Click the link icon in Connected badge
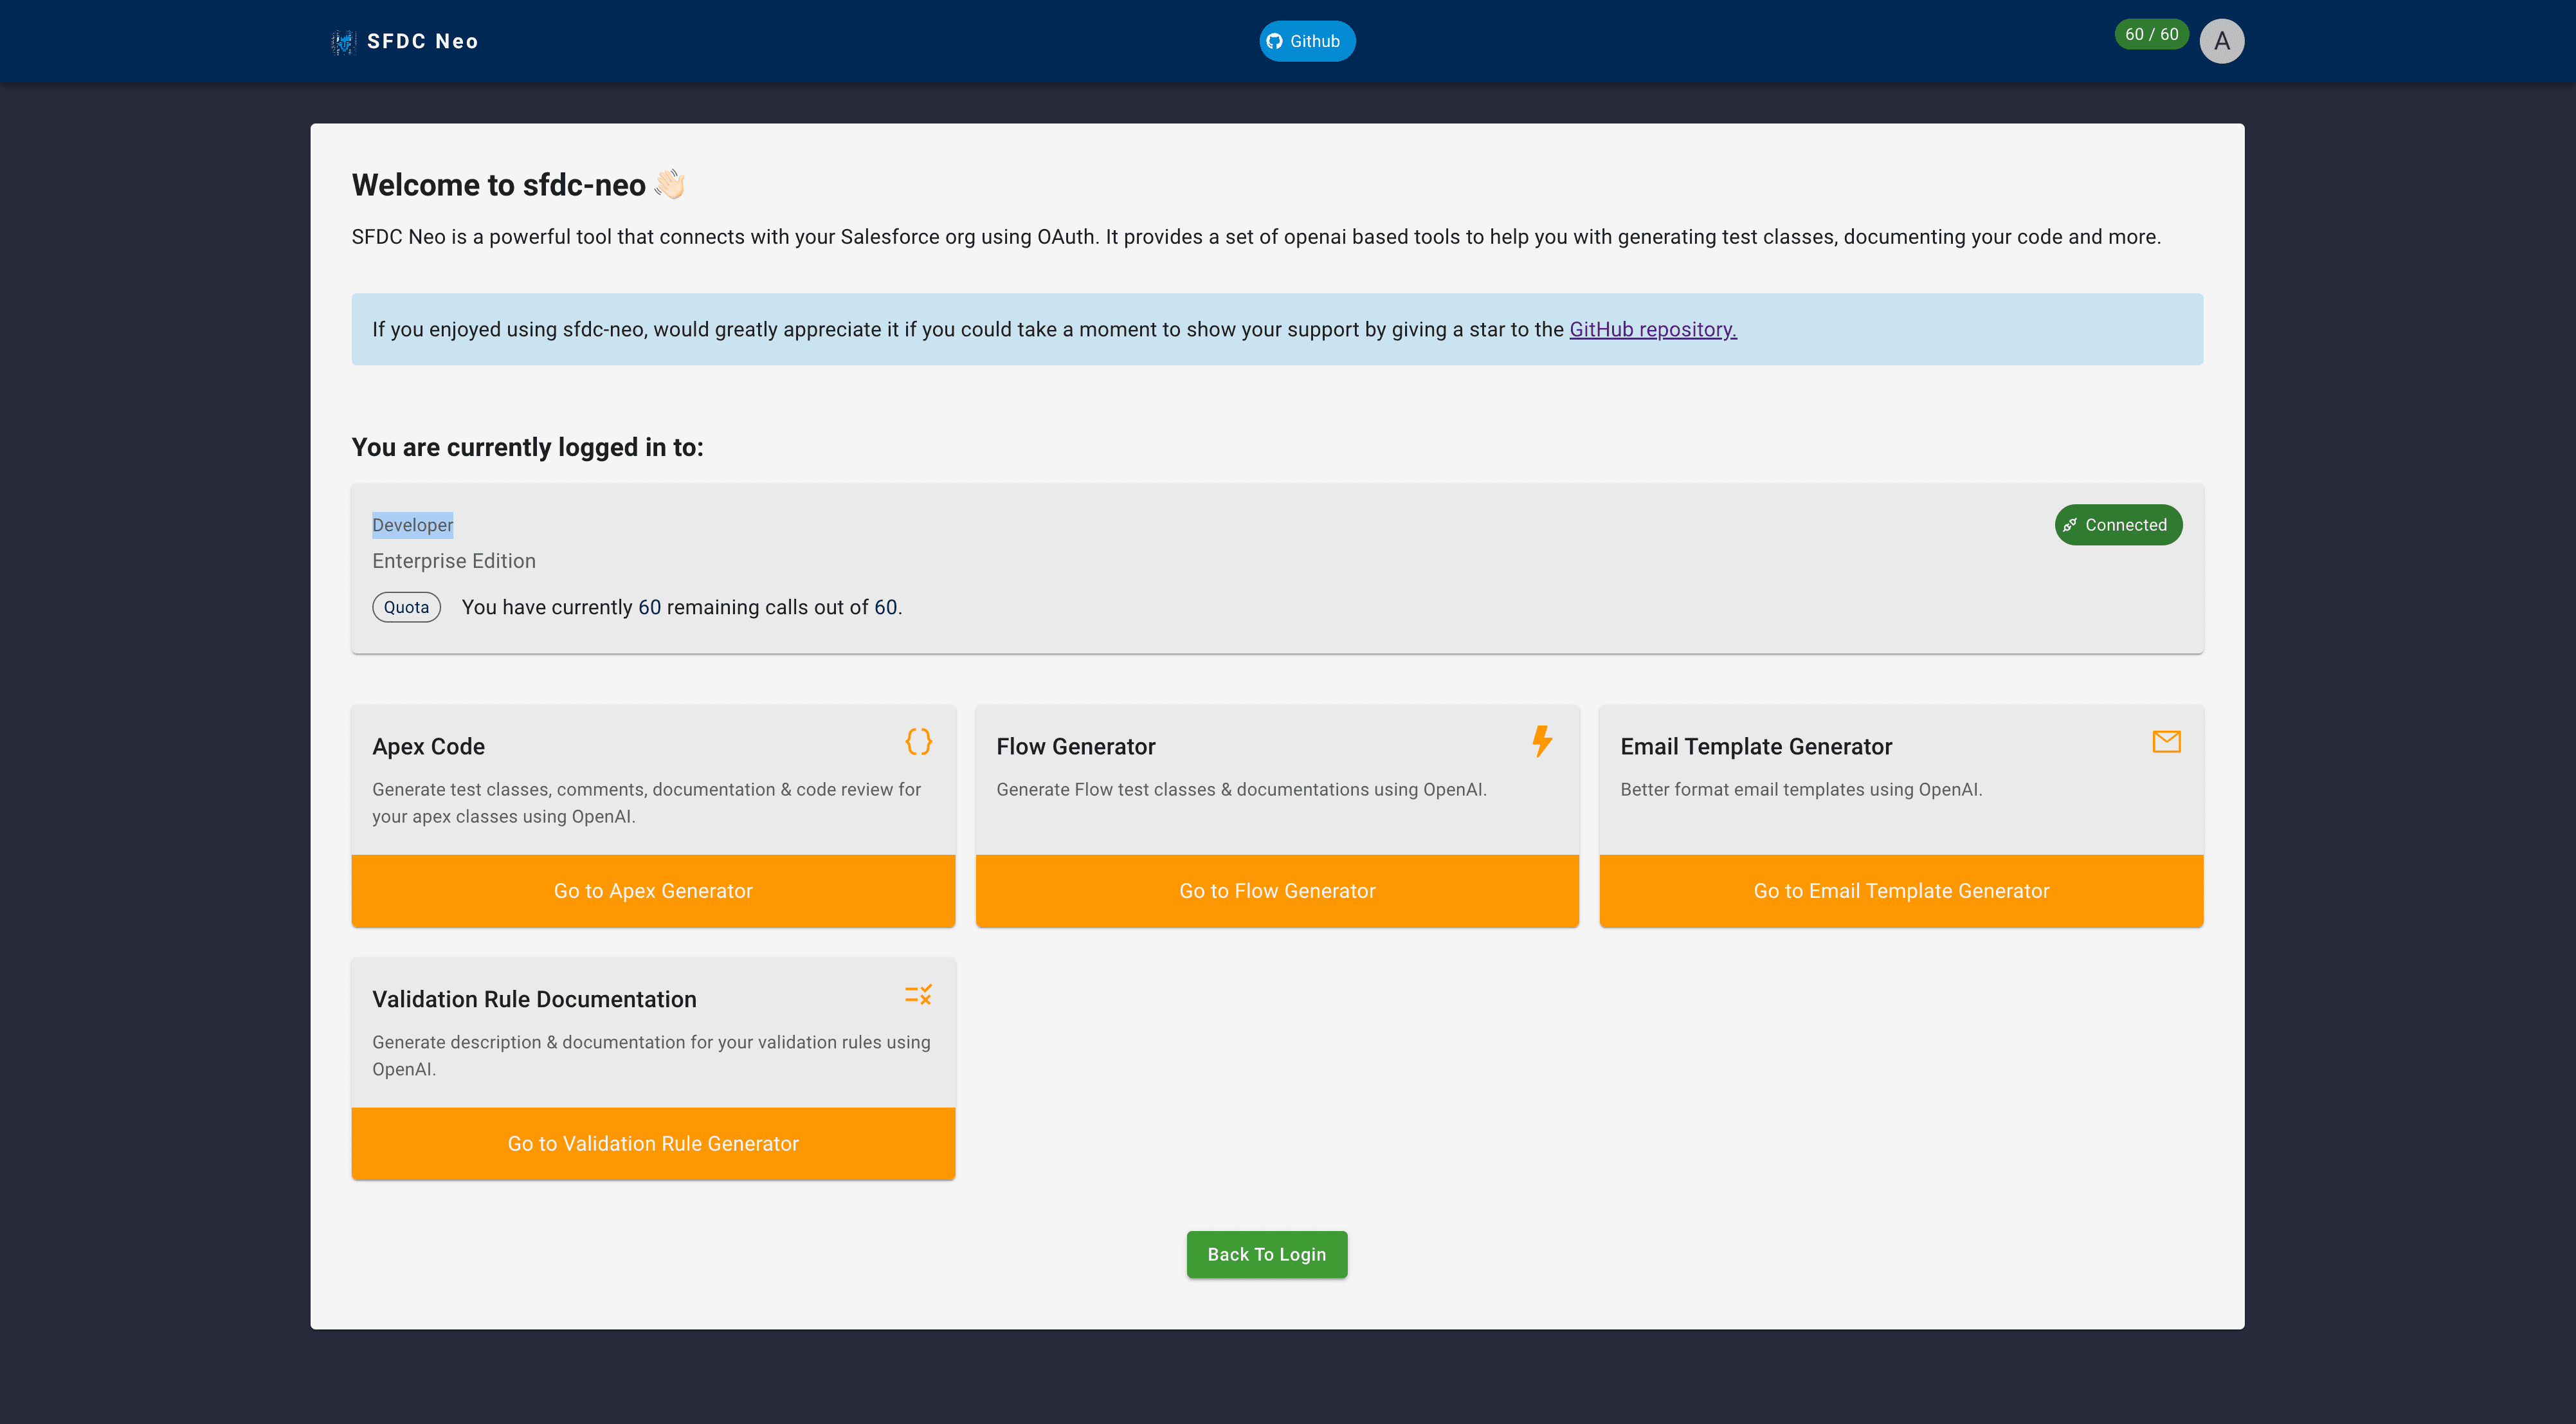Screen dimensions: 2576x1424 pos(2070,525)
